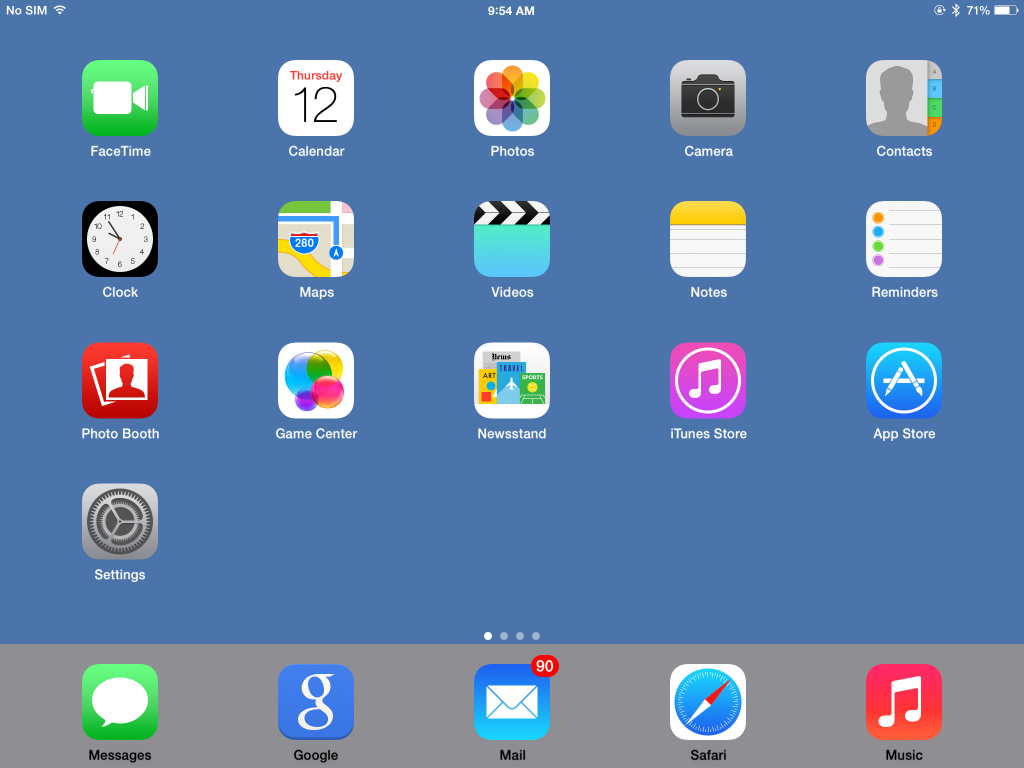Viewport: 1024px width, 768px height.
Task: Tap the first (current) page dot
Action: [488, 635]
